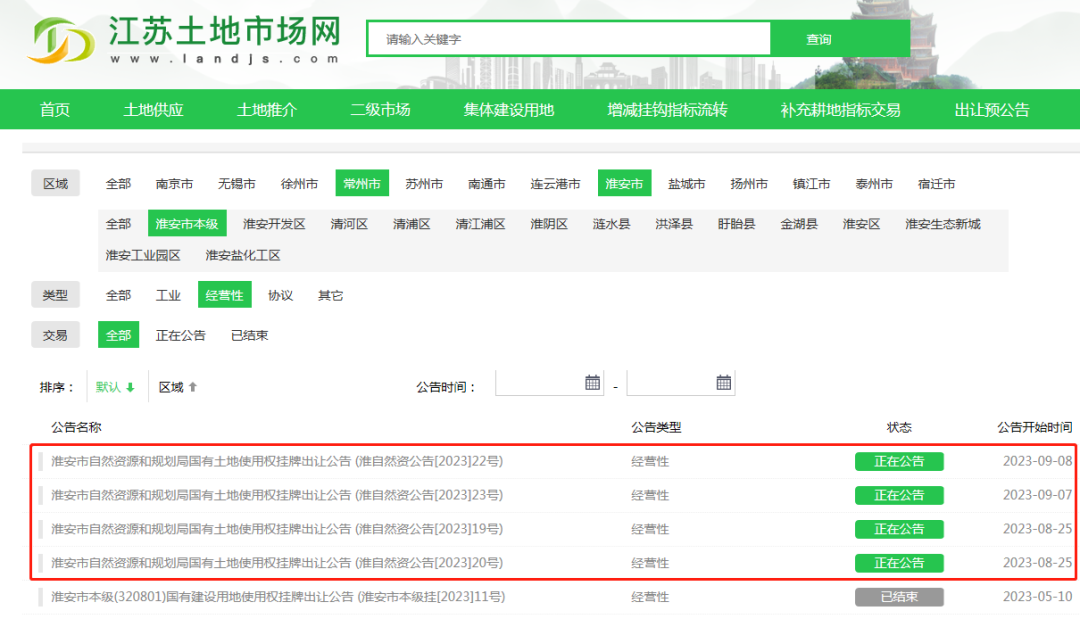
Task: Focus the keyword search input field
Action: [x=568, y=39]
